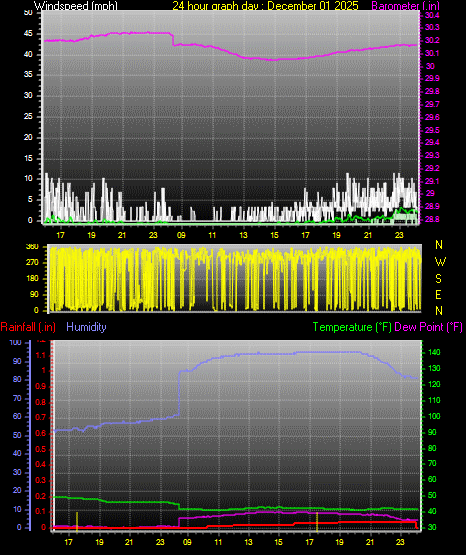Click the '29.1' barometer axis value
This screenshot has height=555, width=466.
pos(432,181)
